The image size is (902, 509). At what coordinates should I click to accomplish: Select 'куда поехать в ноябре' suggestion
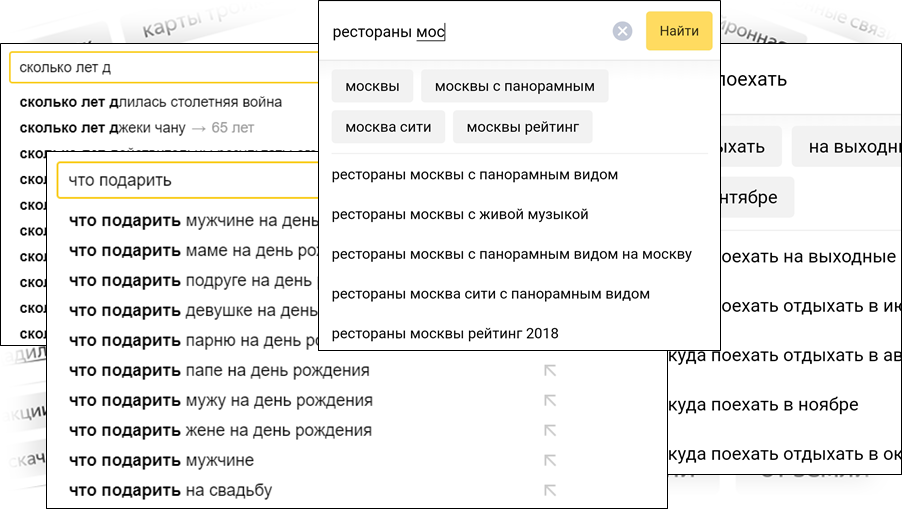(x=763, y=405)
